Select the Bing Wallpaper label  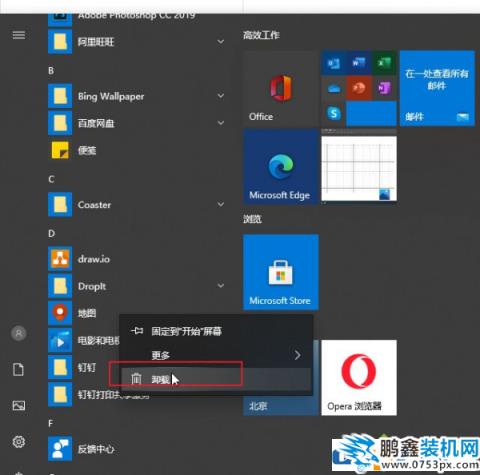point(111,96)
